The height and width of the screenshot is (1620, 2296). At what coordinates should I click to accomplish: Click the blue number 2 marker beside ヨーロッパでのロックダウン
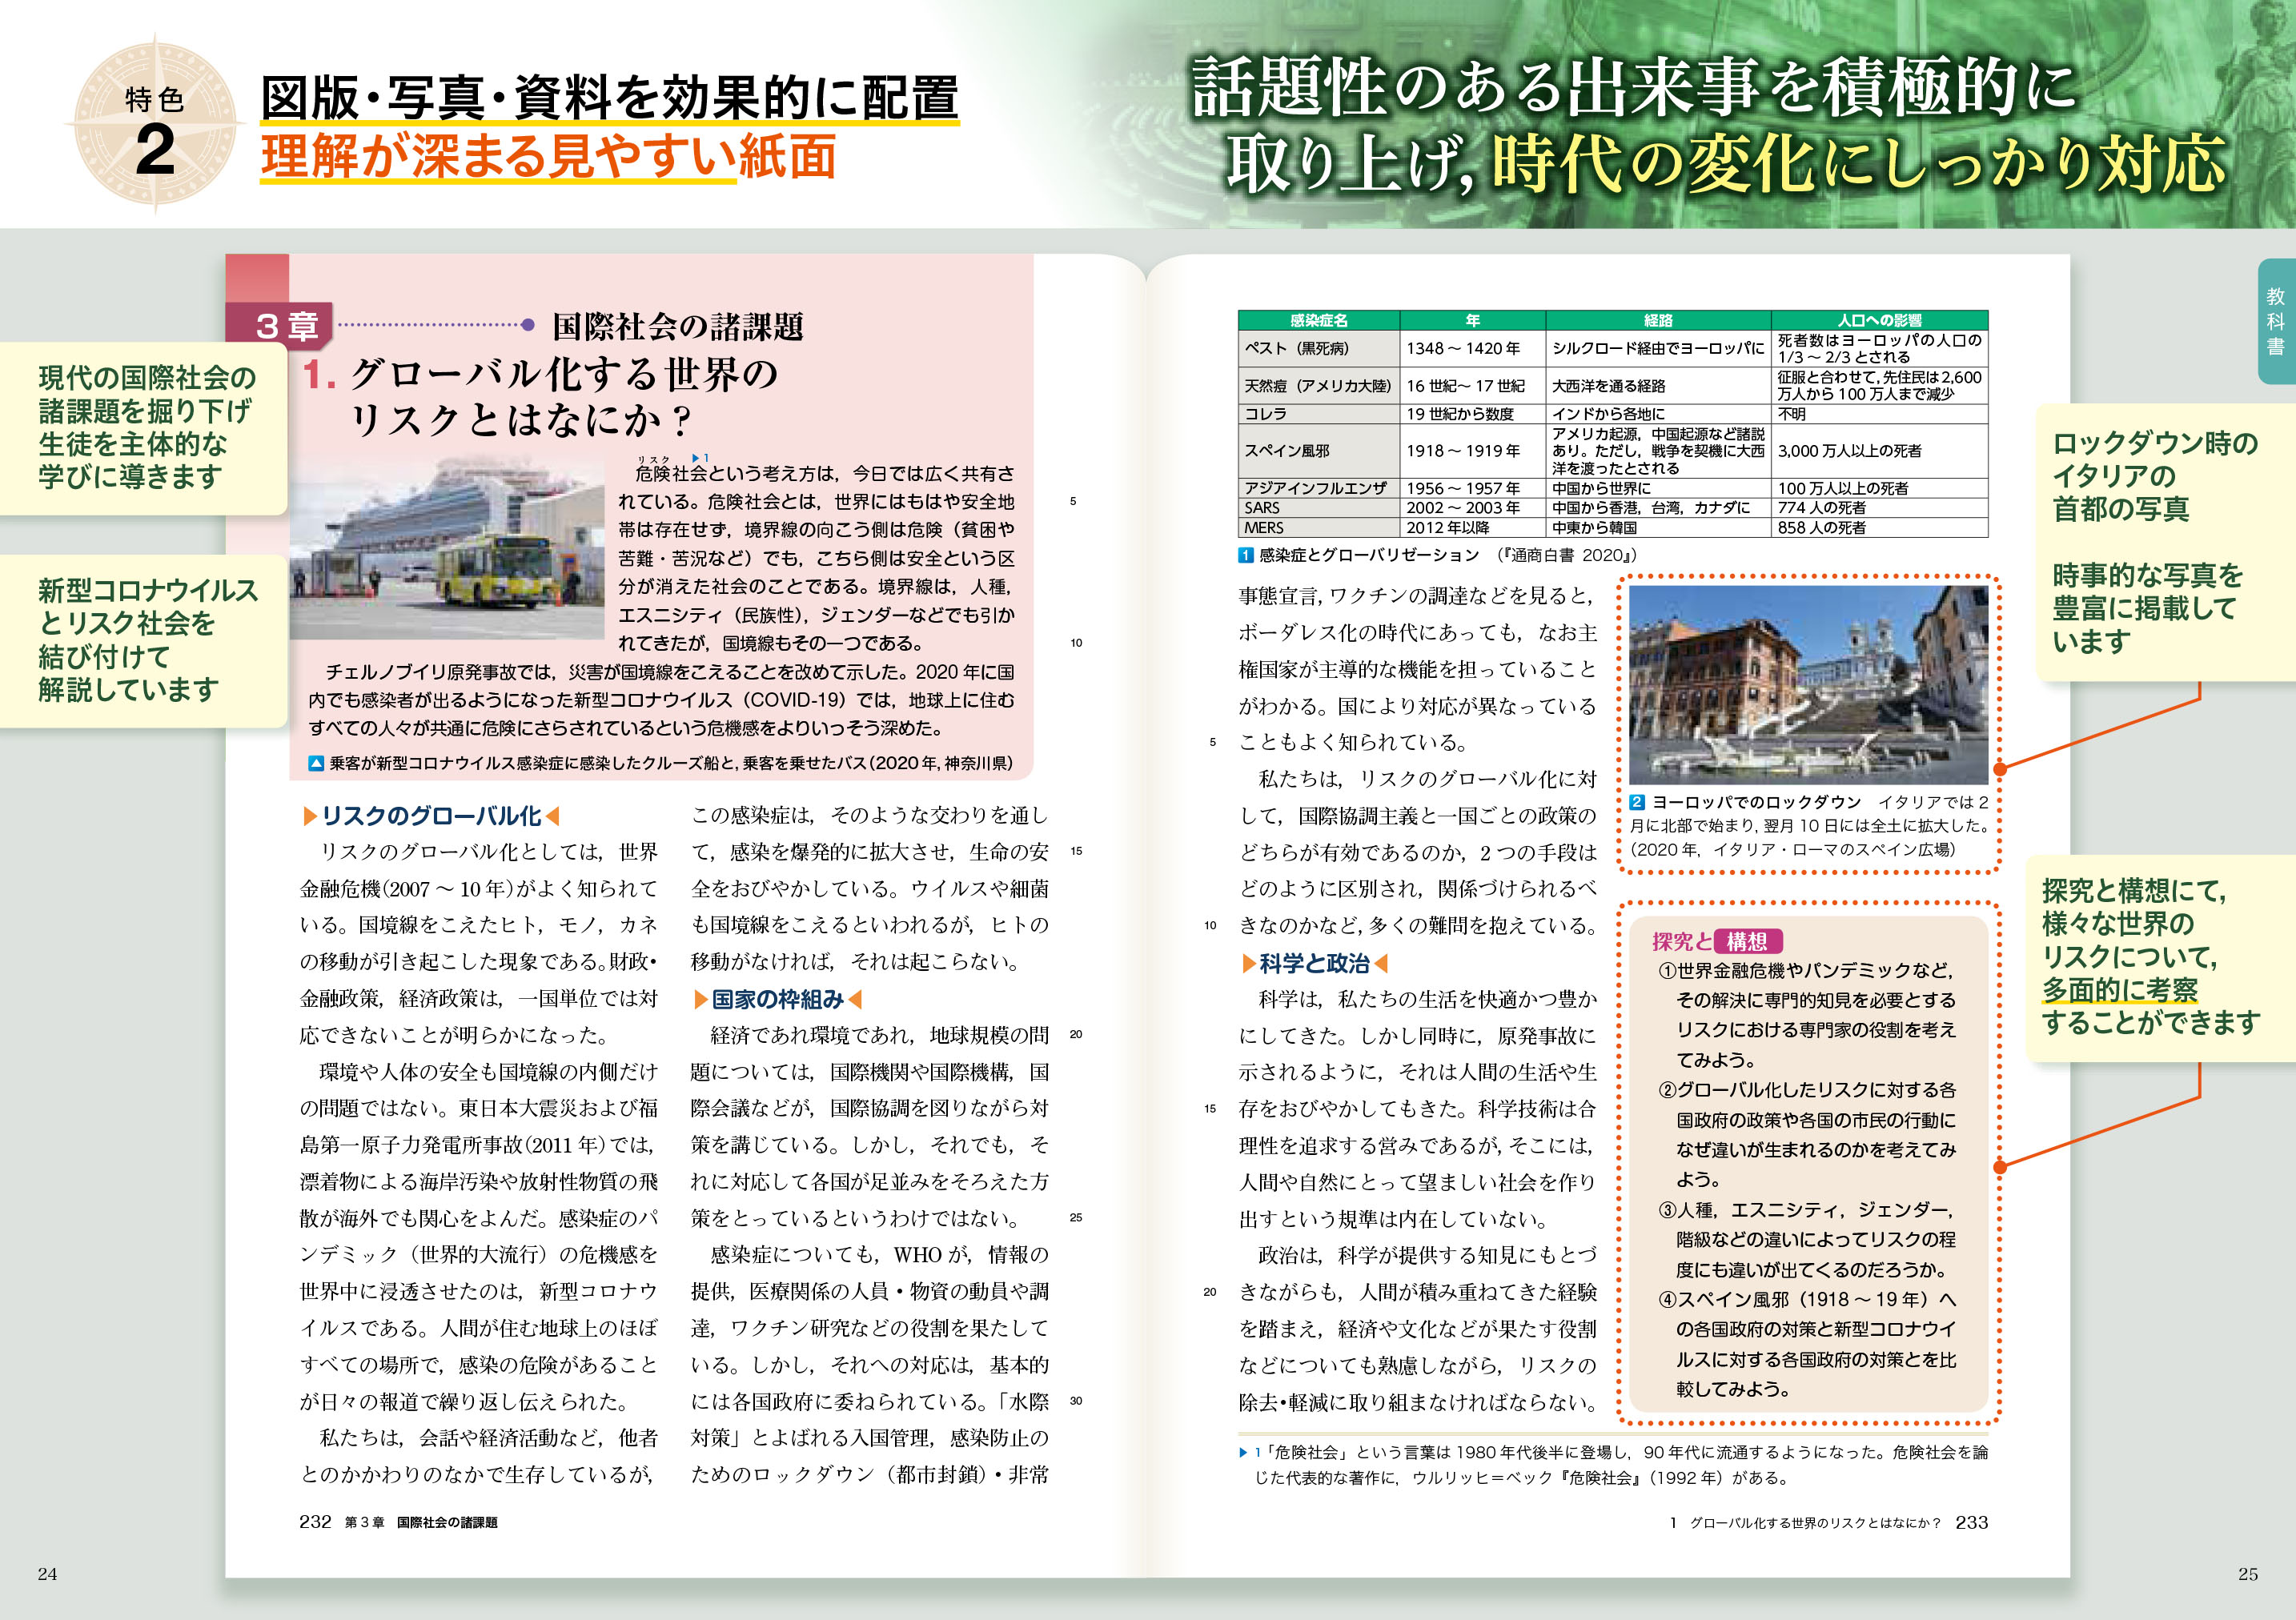(x=1637, y=802)
